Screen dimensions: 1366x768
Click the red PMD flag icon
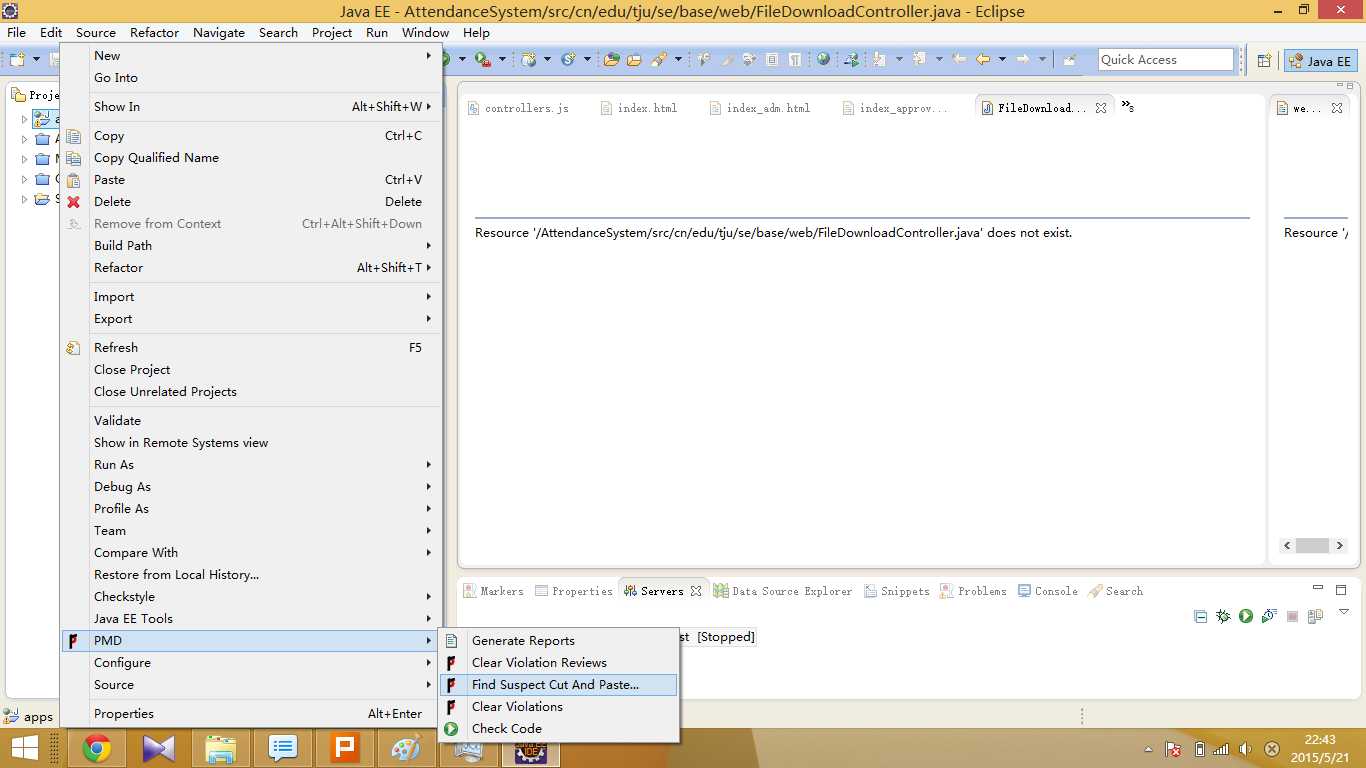pyautogui.click(x=73, y=641)
